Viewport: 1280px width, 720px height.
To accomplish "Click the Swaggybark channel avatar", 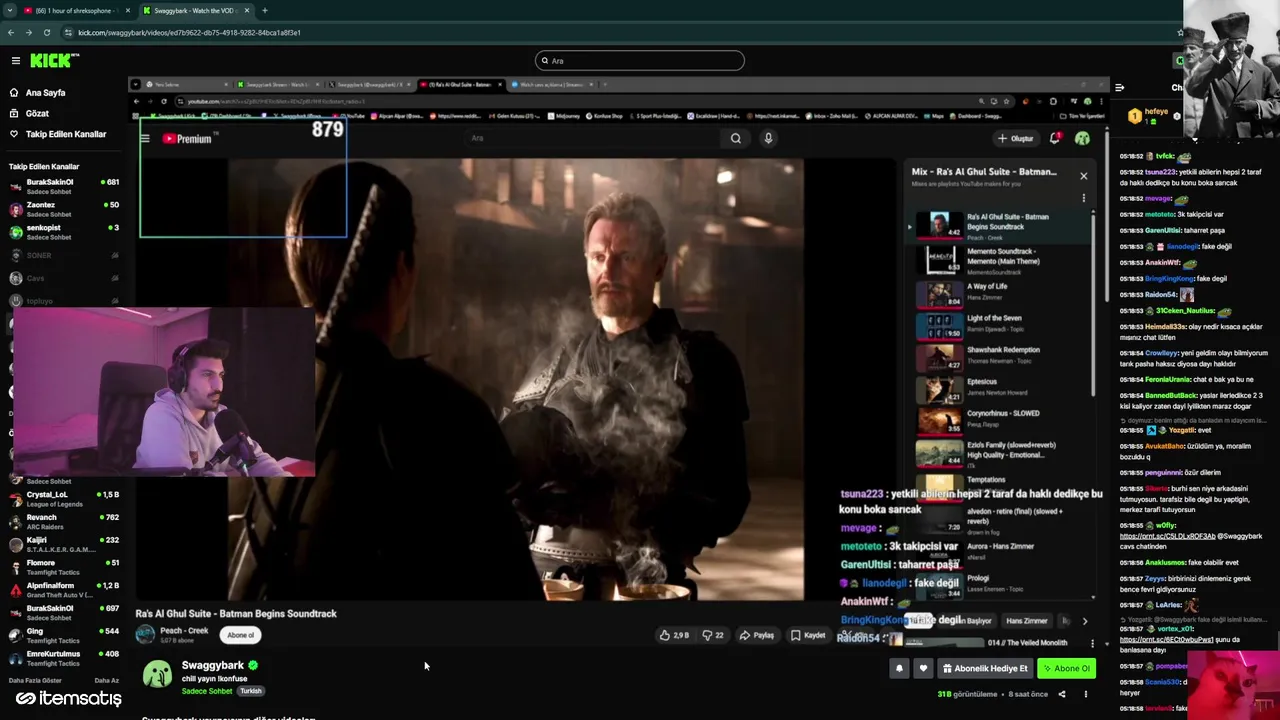I will [x=157, y=674].
